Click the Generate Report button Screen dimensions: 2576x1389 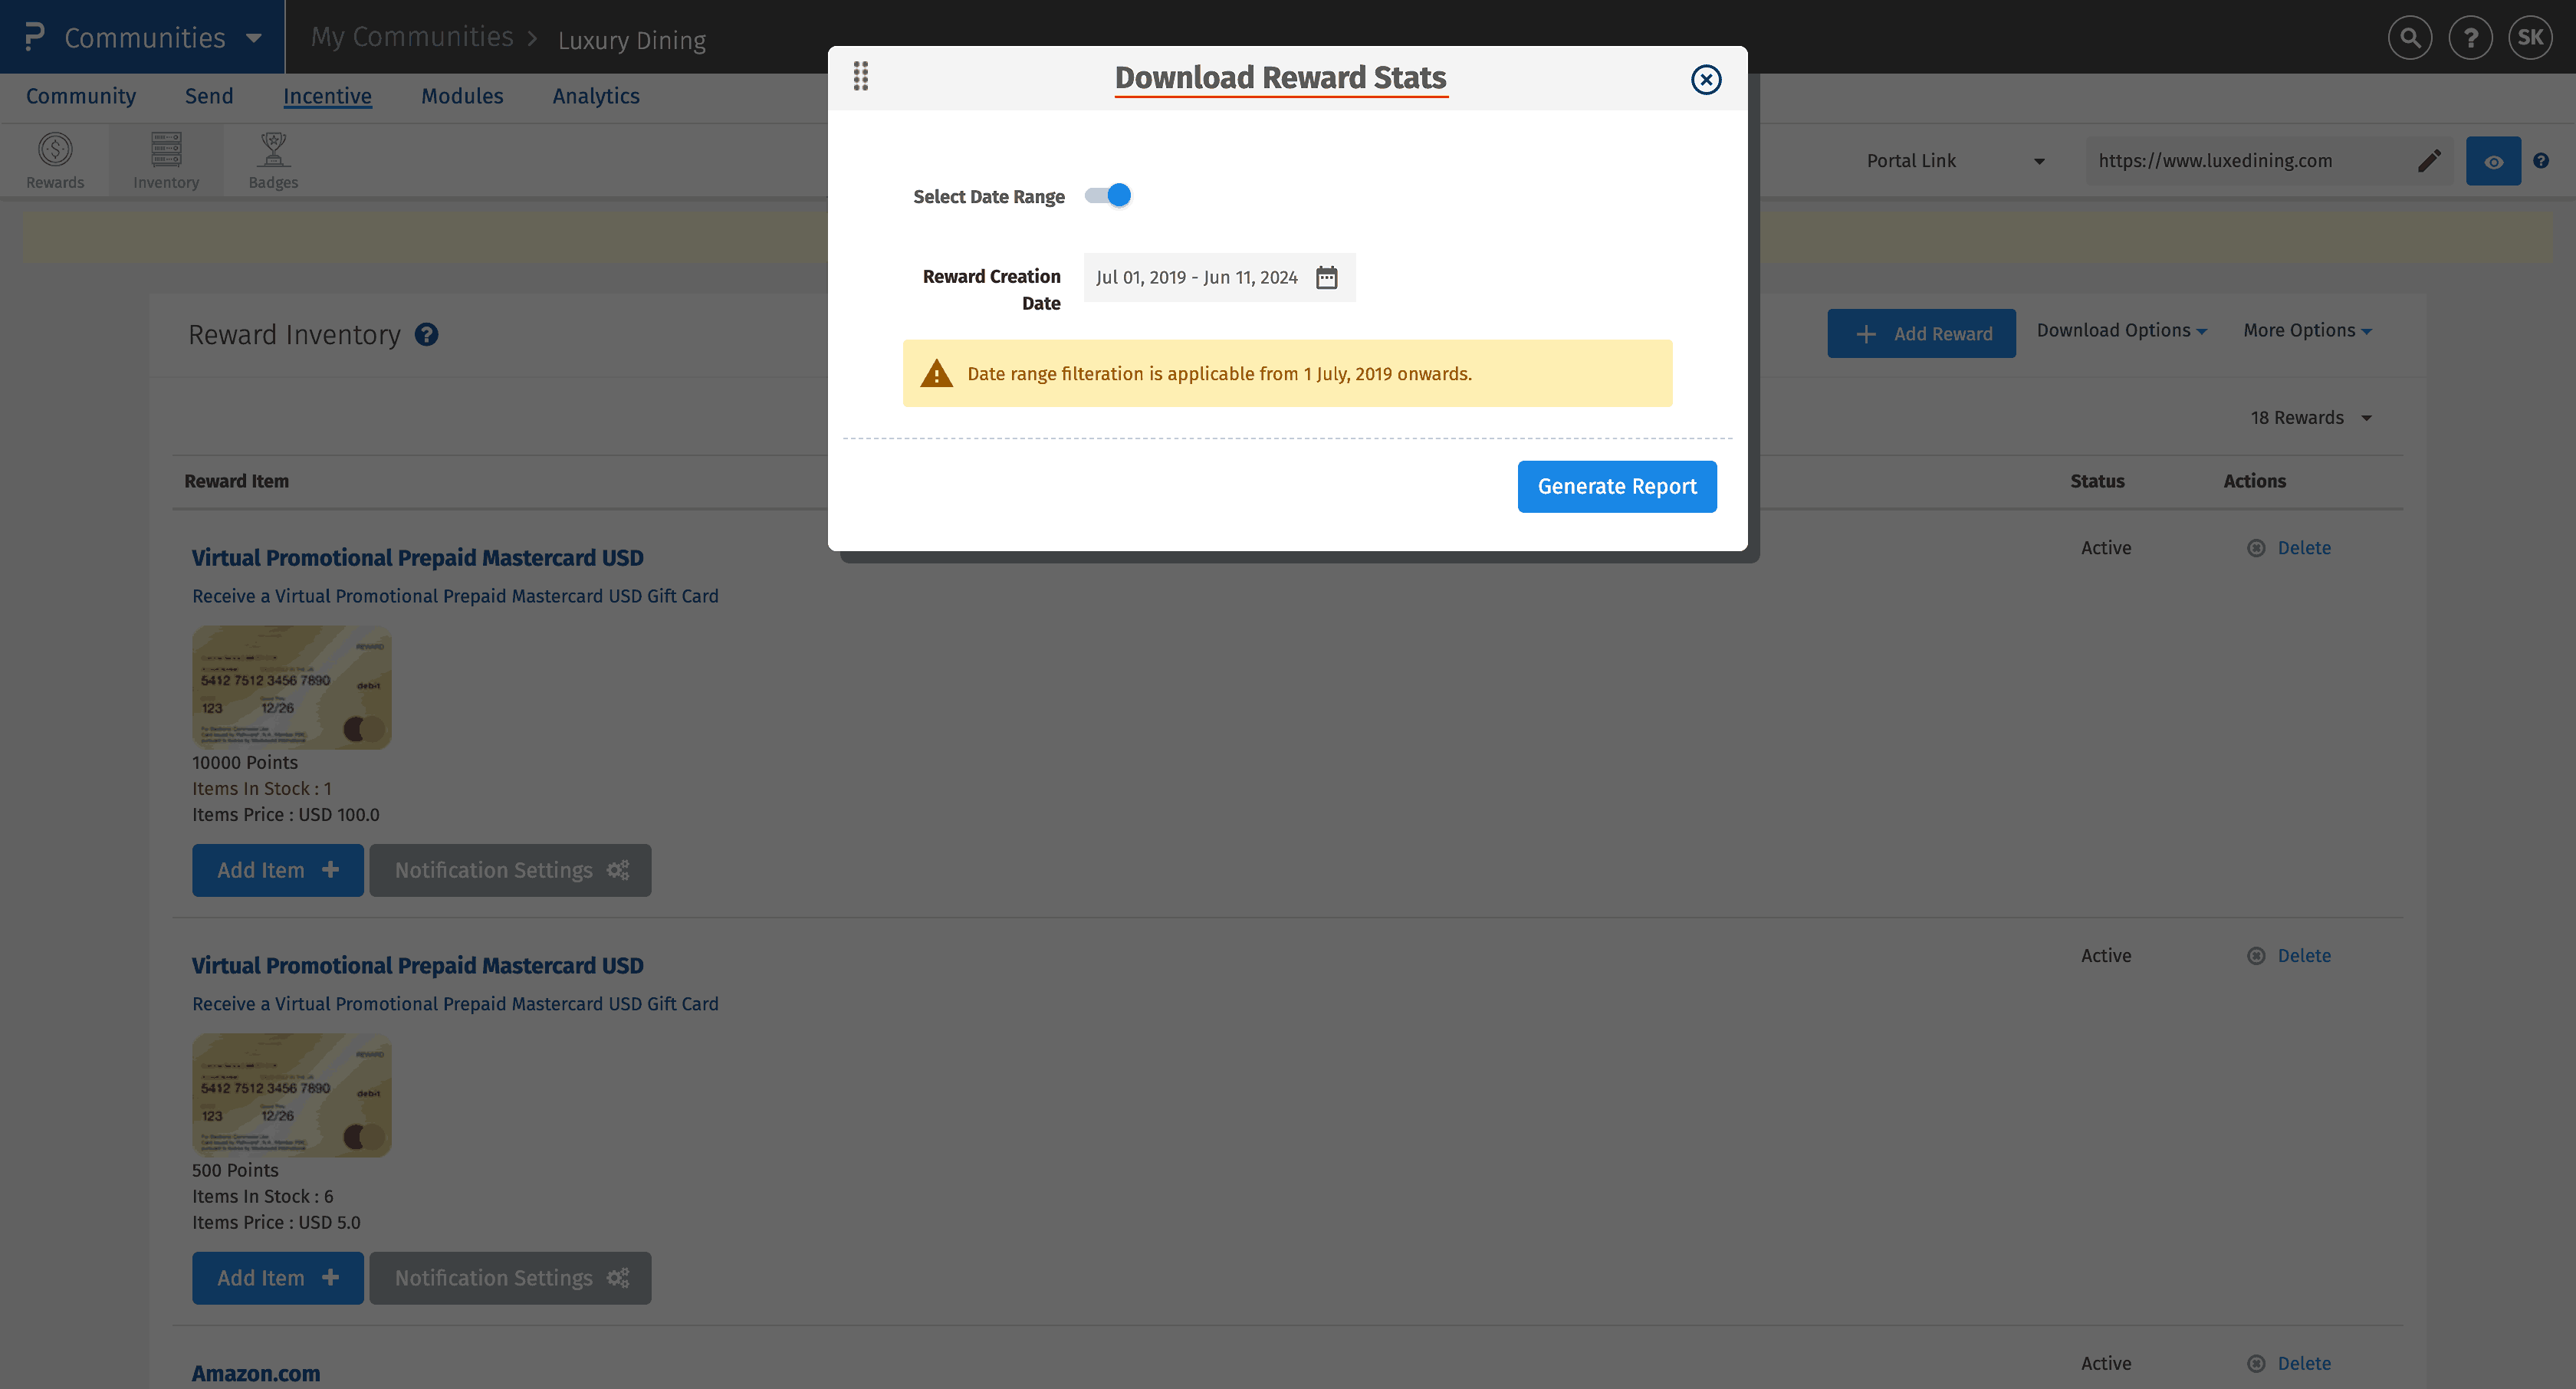tap(1616, 486)
